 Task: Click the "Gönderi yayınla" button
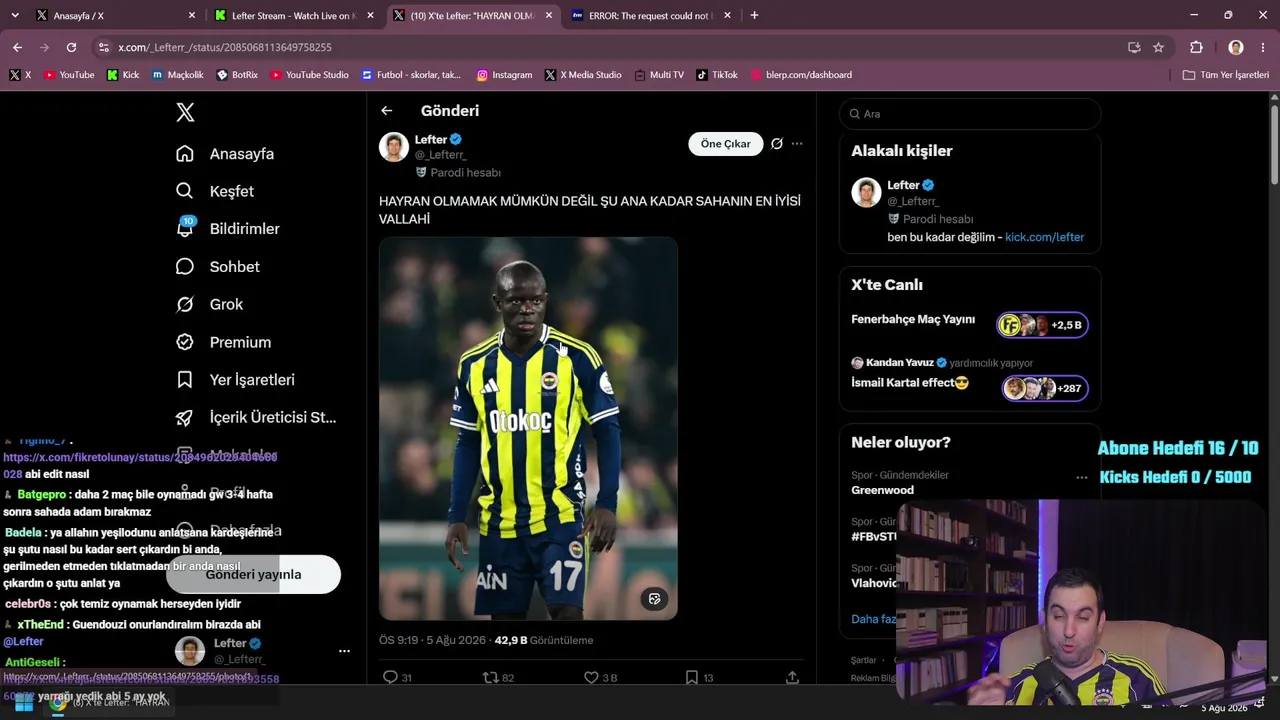pos(253,574)
